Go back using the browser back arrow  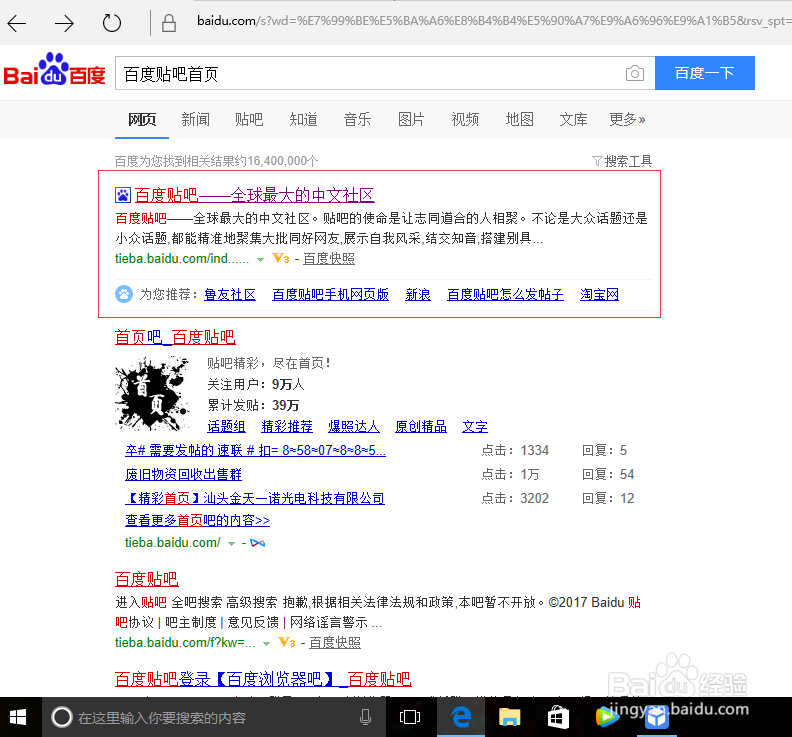[17, 23]
